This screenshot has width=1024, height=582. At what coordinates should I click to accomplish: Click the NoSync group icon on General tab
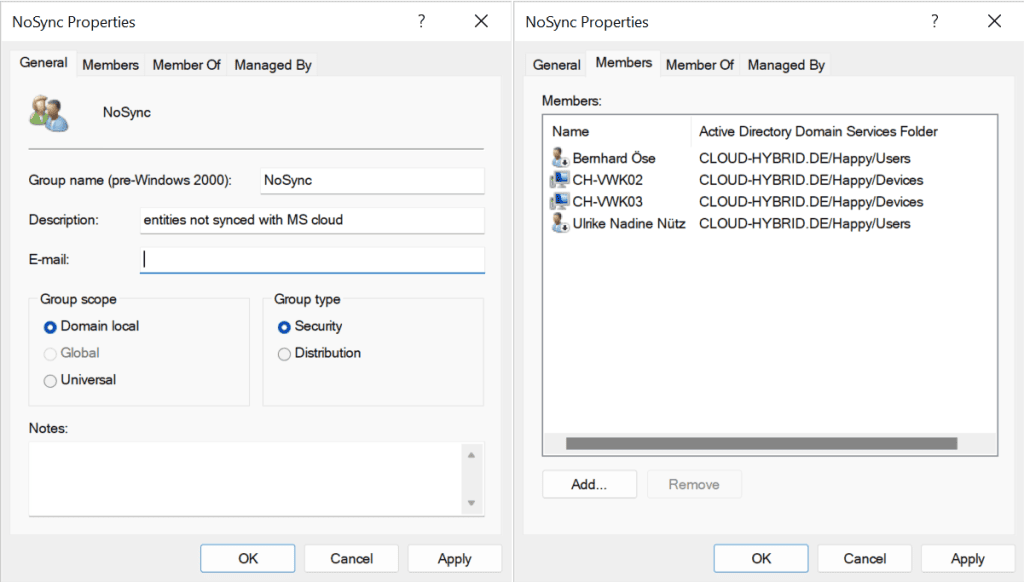coord(49,113)
